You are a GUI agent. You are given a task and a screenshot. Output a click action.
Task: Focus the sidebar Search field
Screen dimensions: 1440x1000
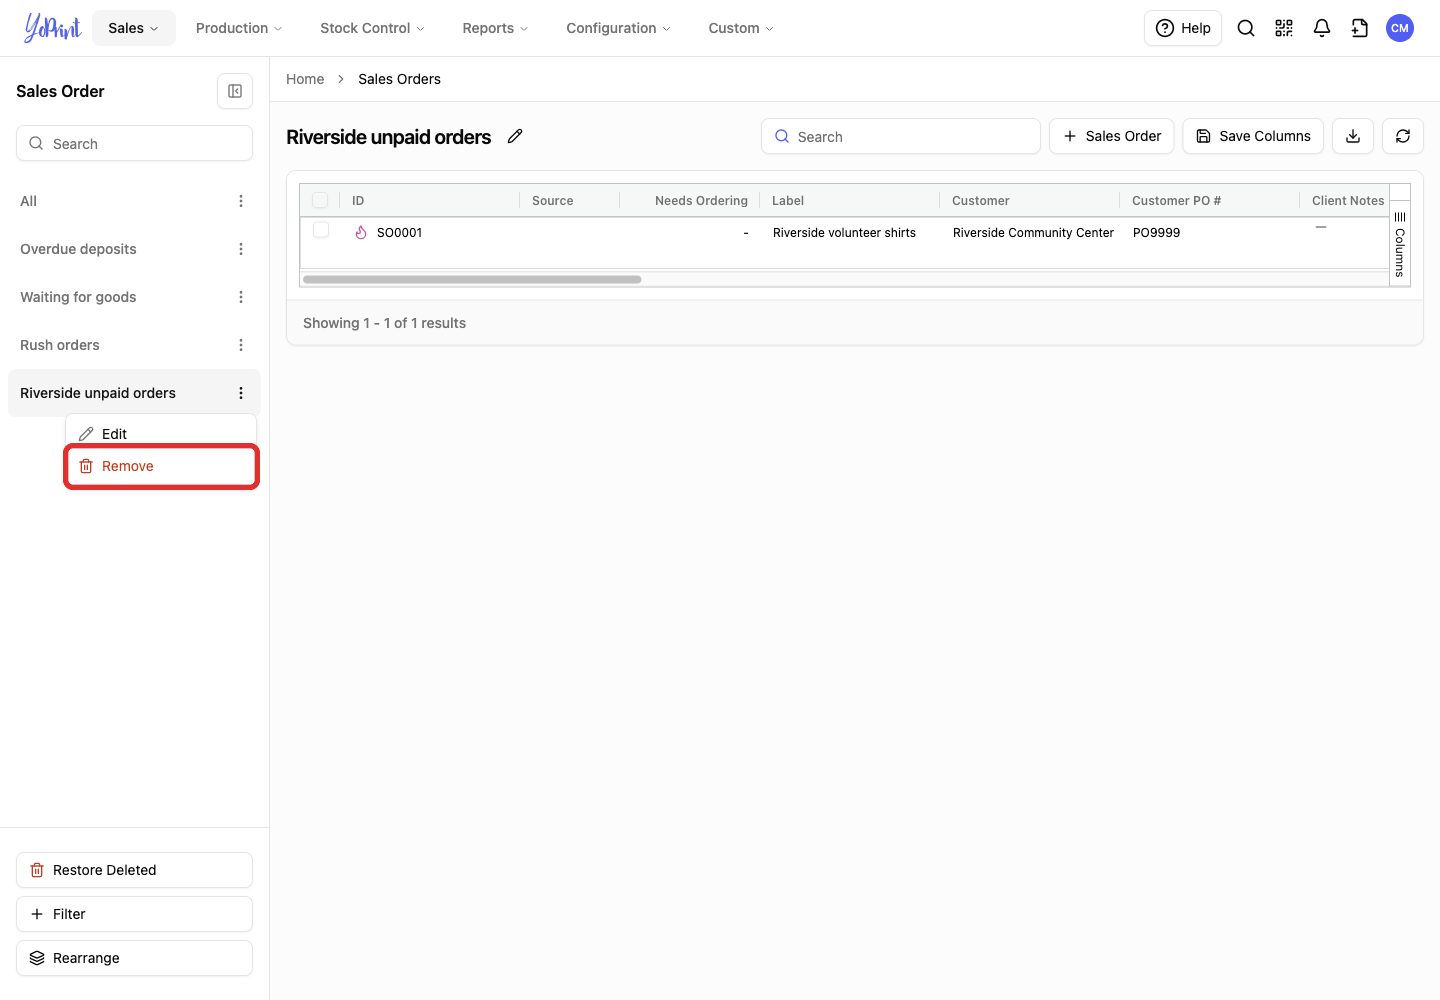pyautogui.click(x=134, y=143)
